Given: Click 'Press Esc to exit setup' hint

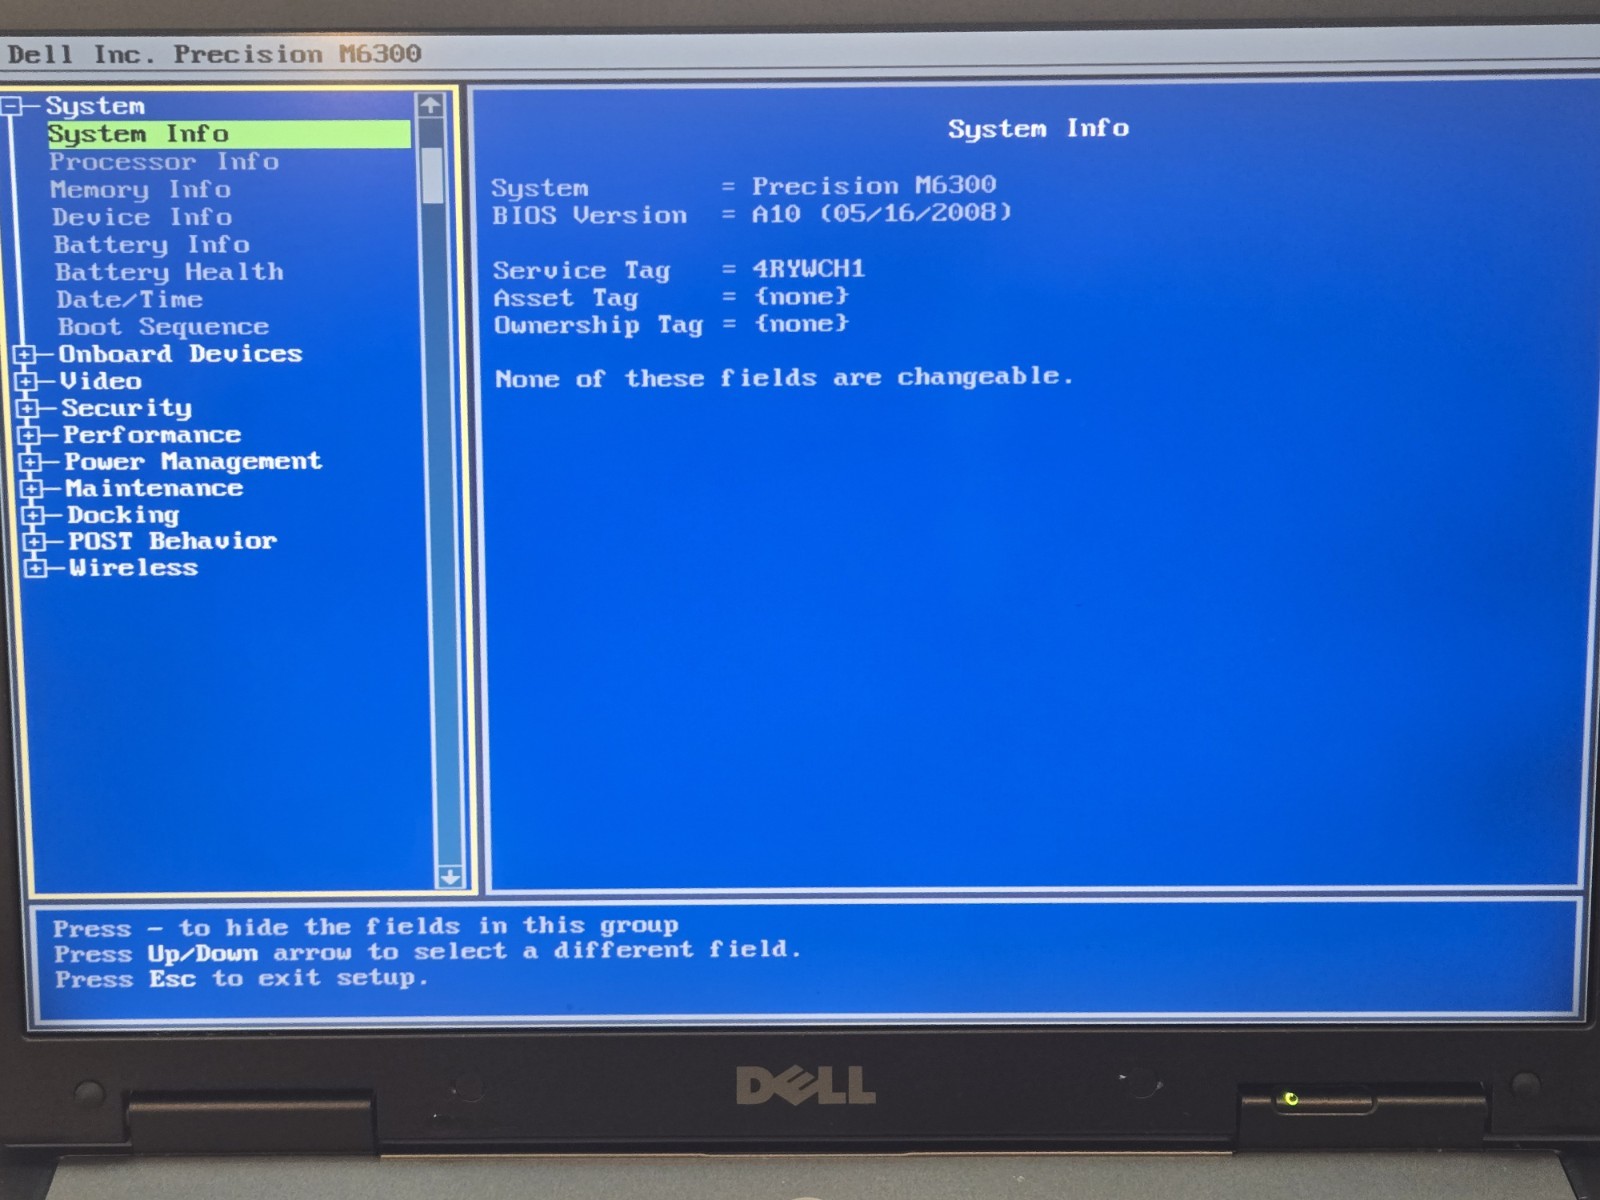Looking at the screenshot, I should 242,978.
